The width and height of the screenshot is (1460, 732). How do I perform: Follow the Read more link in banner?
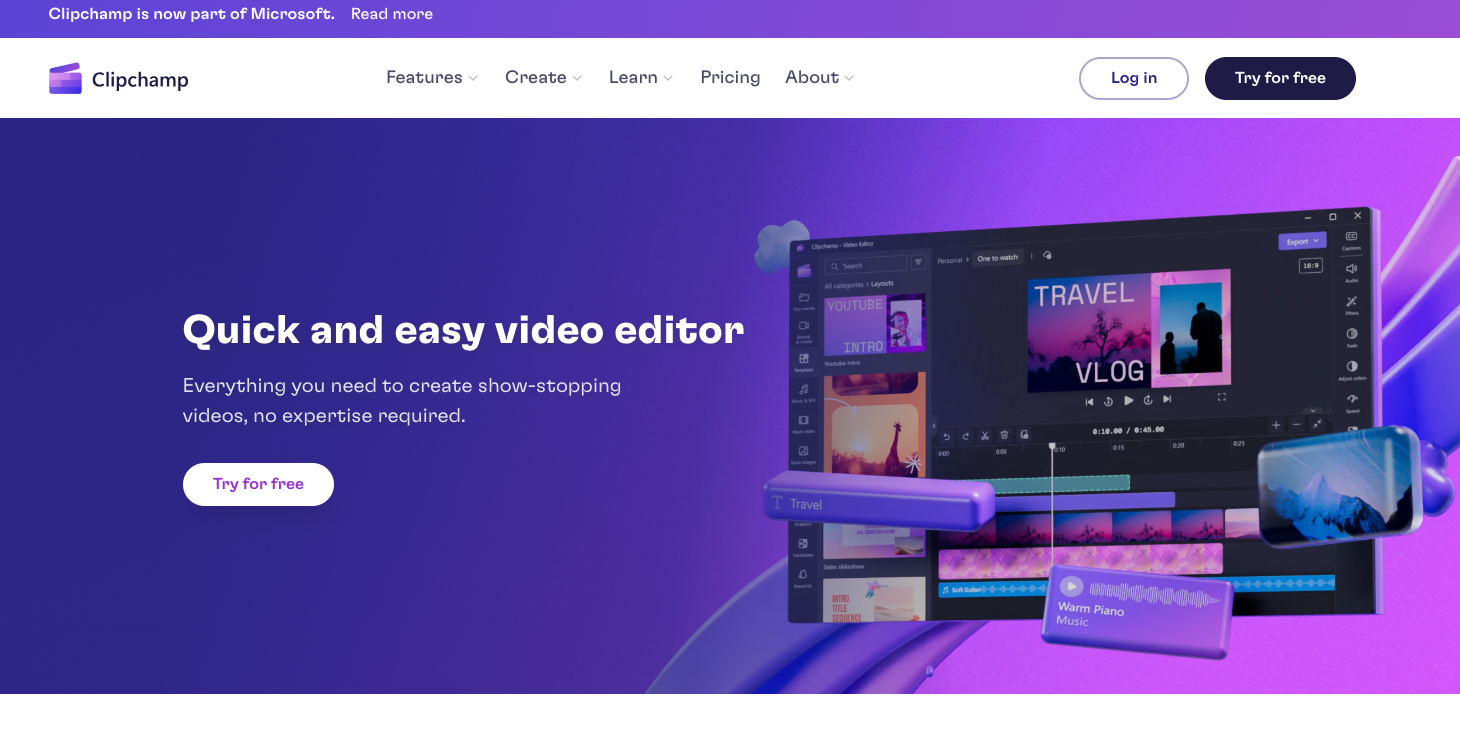(x=392, y=14)
